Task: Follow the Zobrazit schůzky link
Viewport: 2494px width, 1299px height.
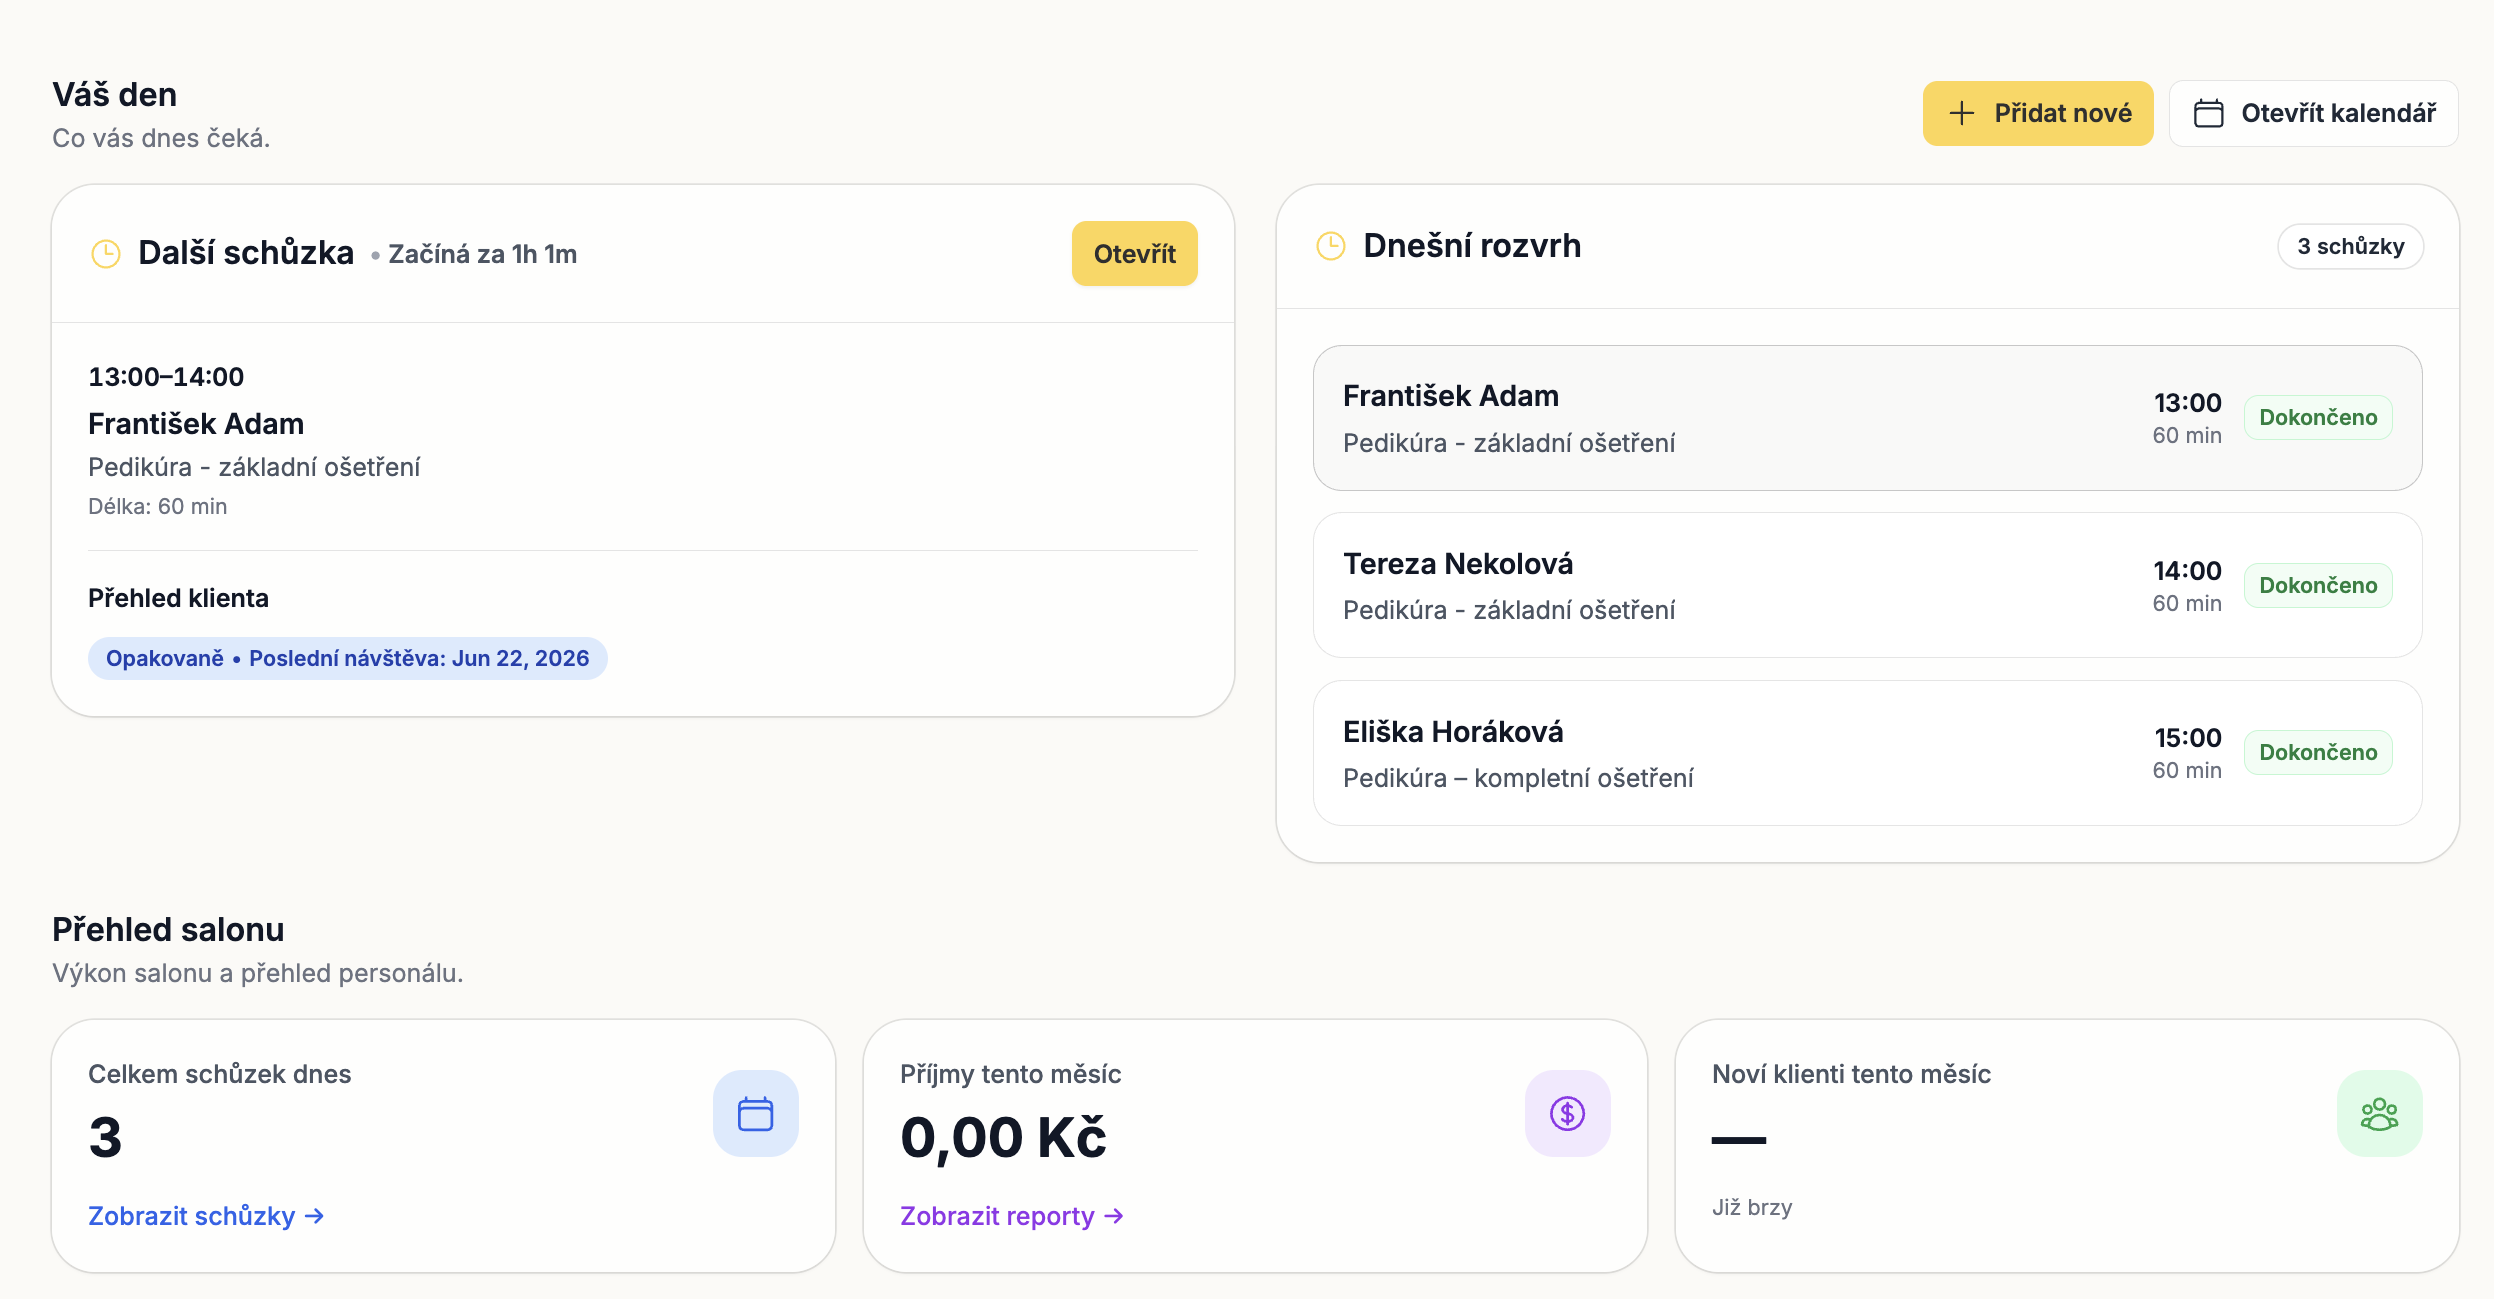Action: 206,1216
